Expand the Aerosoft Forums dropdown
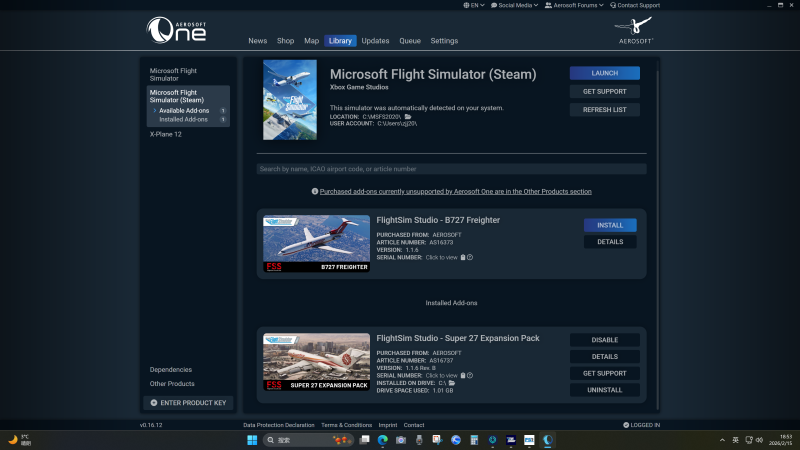 [x=574, y=5]
